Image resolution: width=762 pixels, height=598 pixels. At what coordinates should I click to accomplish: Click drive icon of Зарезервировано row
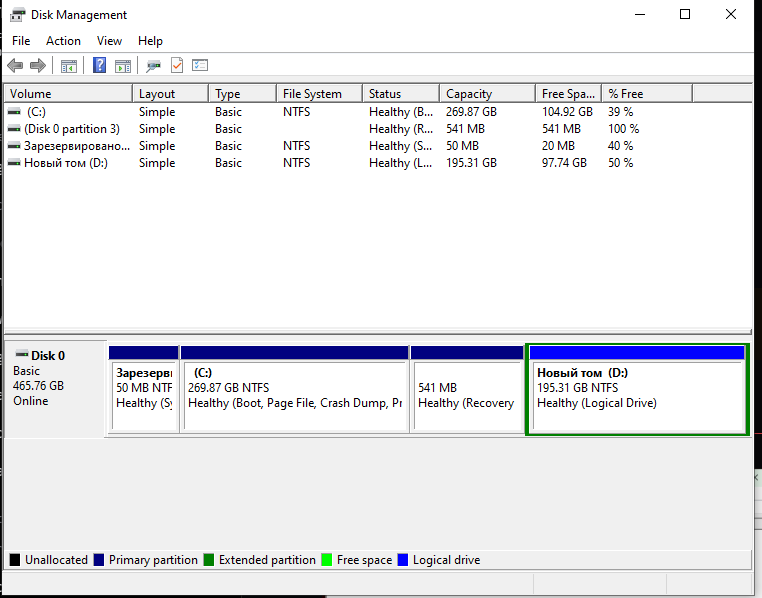click(14, 146)
